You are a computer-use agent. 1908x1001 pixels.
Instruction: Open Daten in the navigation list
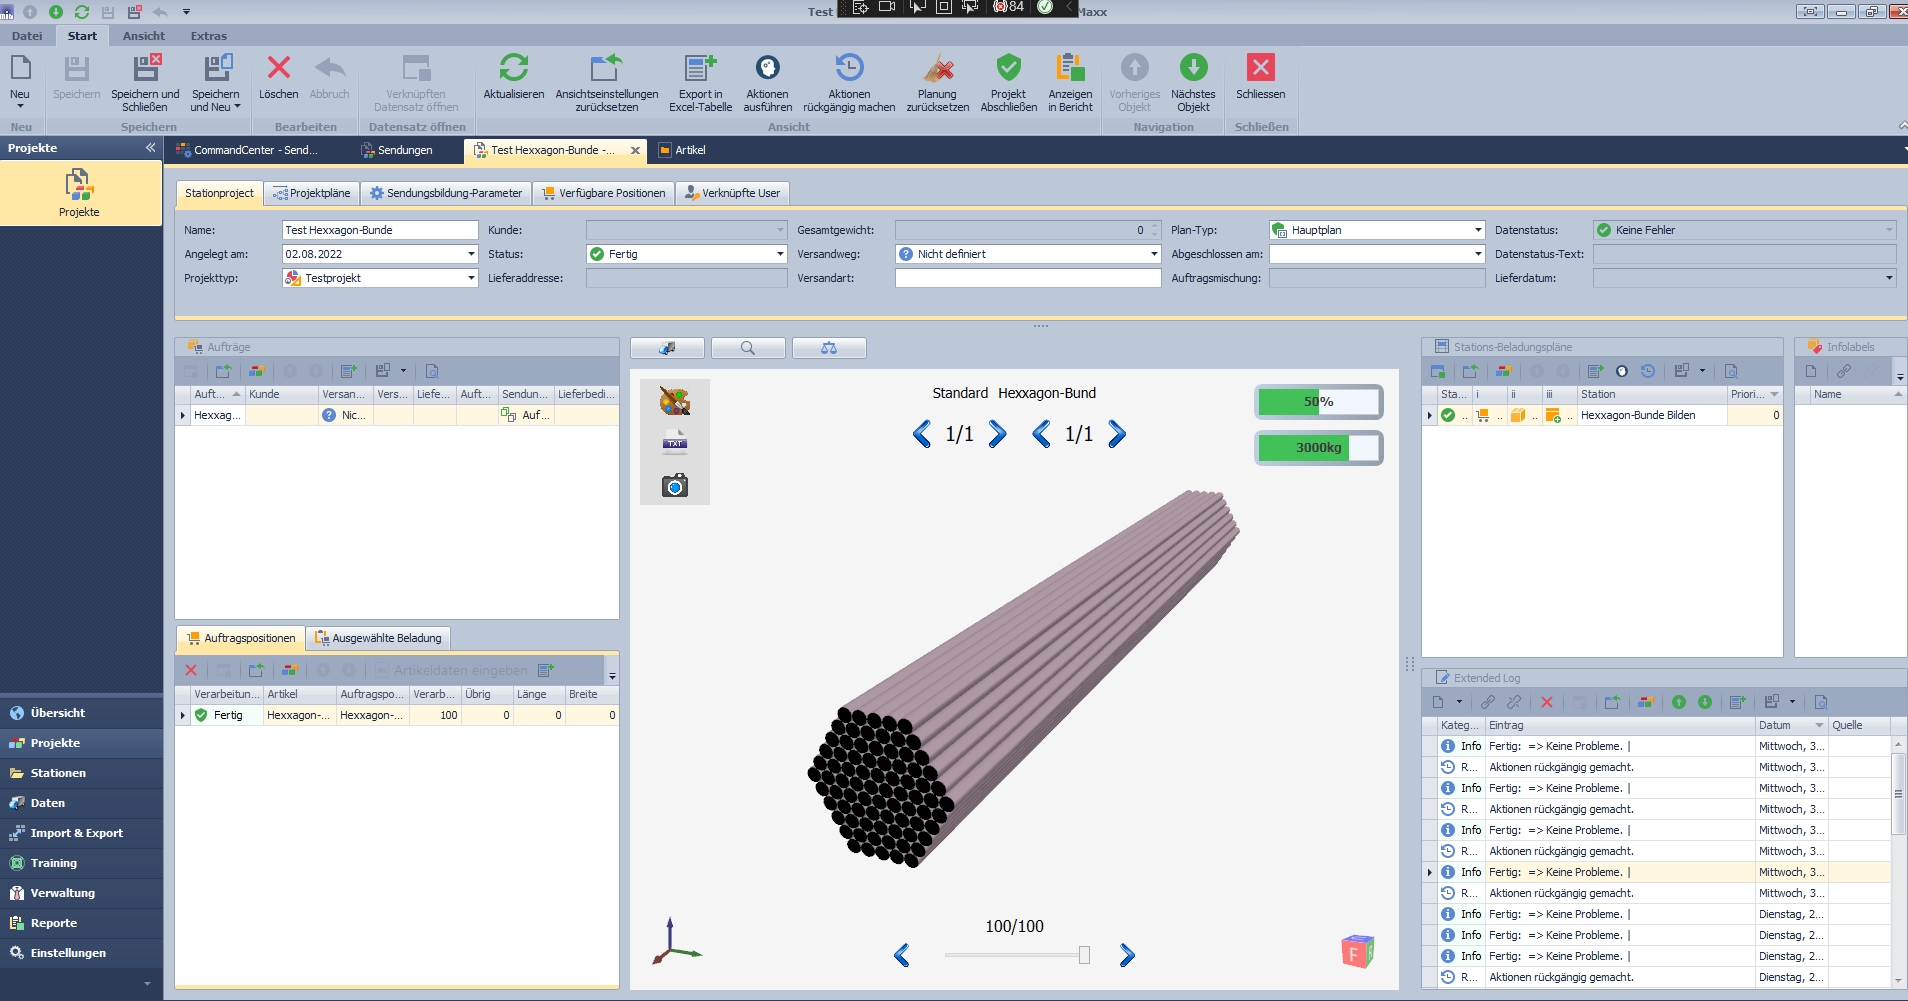81,803
